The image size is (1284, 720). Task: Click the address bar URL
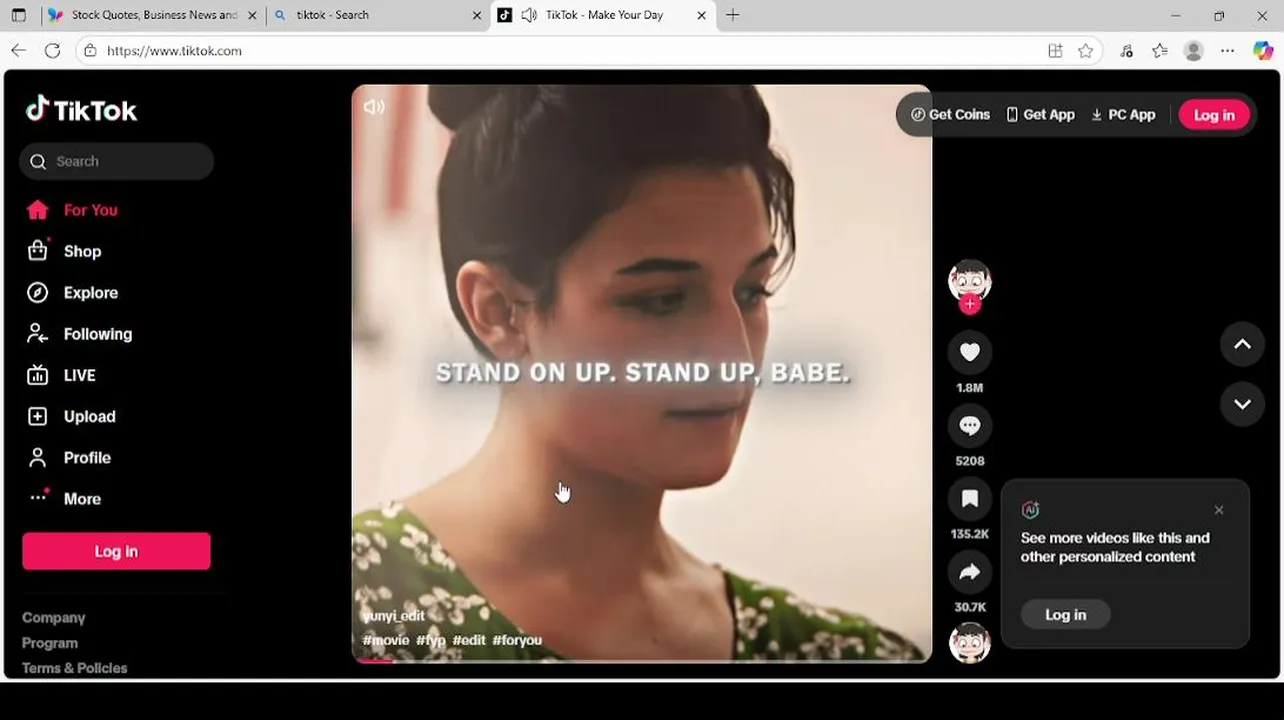point(175,51)
